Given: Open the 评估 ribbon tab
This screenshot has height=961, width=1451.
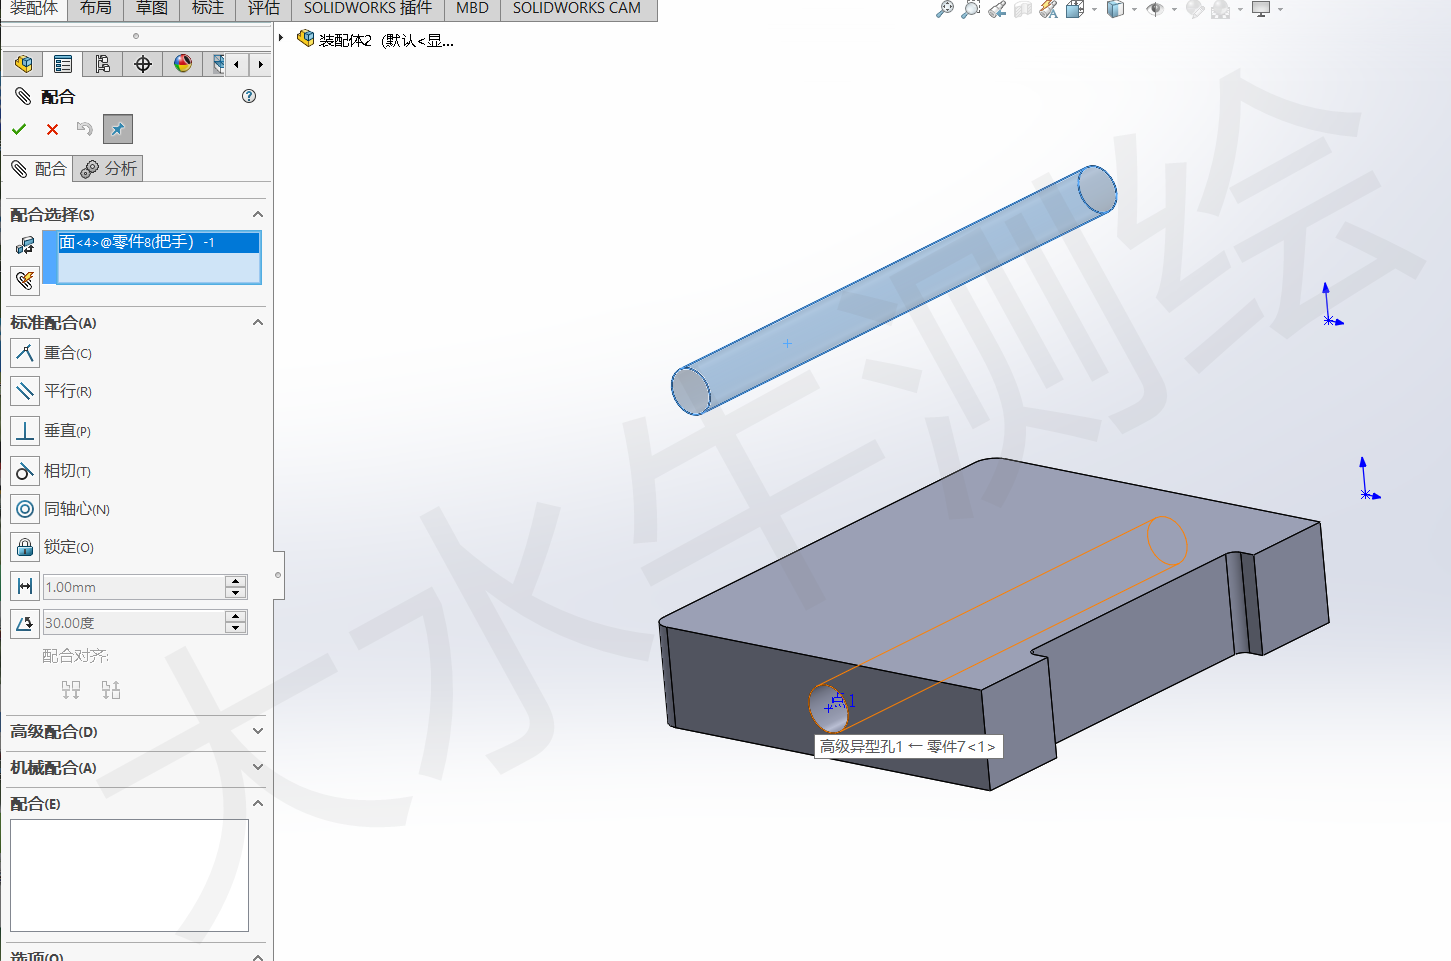Looking at the screenshot, I should (264, 9).
